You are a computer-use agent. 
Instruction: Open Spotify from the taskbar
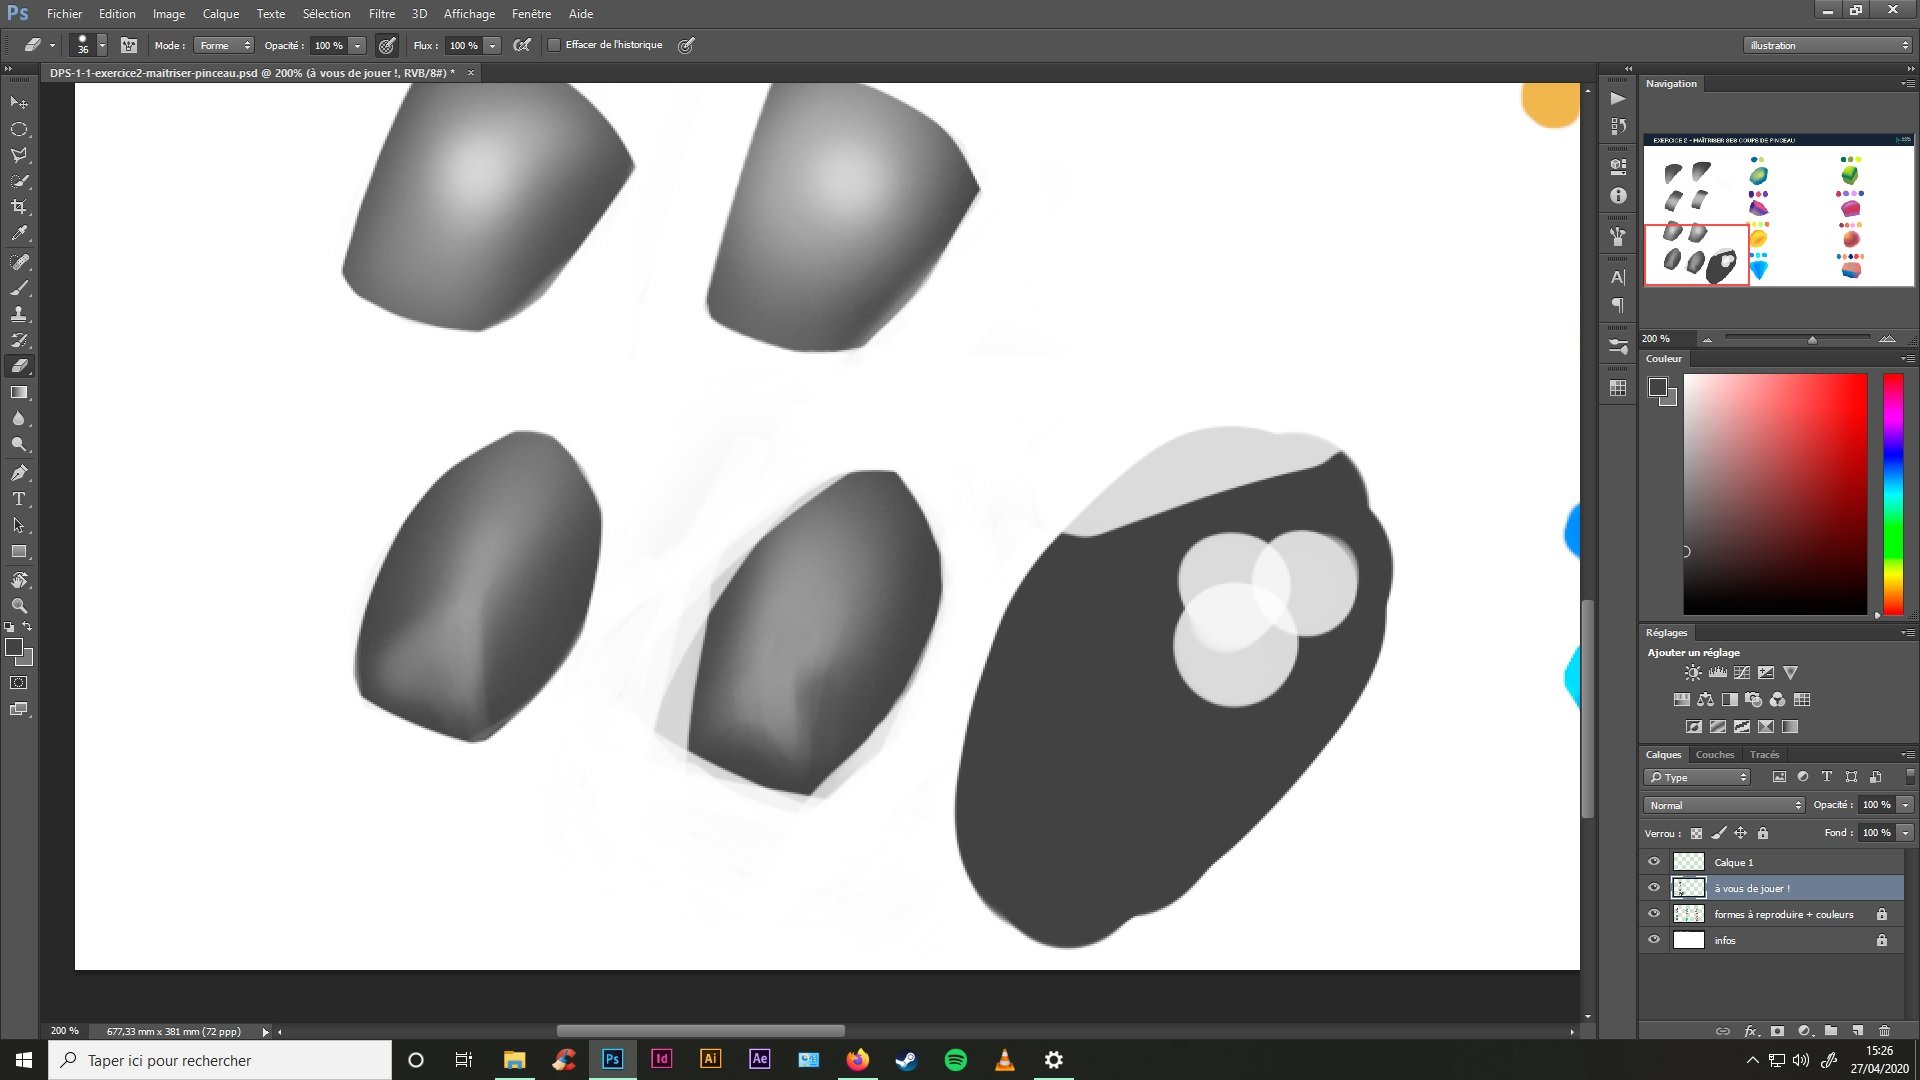coord(955,1060)
